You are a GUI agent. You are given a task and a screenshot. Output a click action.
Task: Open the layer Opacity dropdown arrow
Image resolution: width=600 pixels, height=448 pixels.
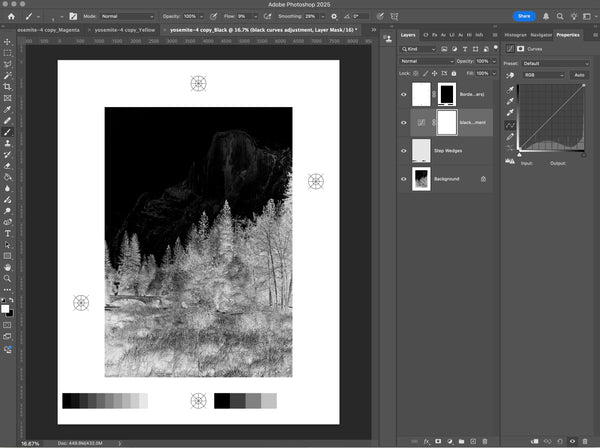(494, 61)
